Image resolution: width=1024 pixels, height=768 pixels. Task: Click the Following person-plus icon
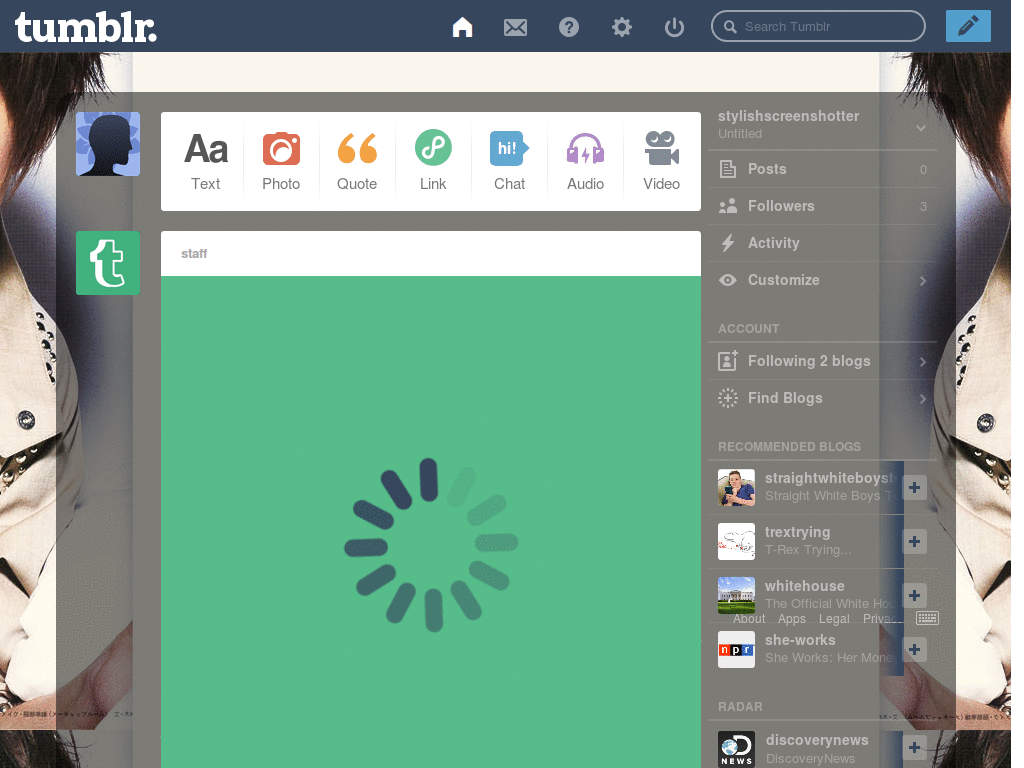pyautogui.click(x=728, y=360)
